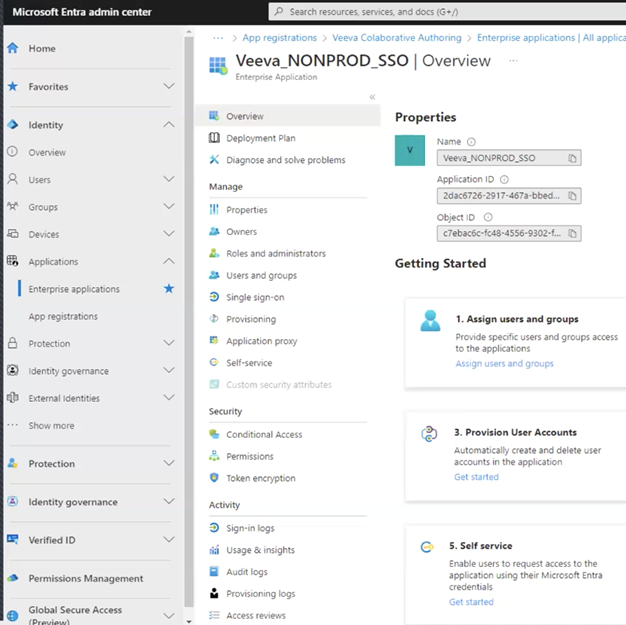Open Owners under Manage
The height and width of the screenshot is (625, 626).
point(242,232)
